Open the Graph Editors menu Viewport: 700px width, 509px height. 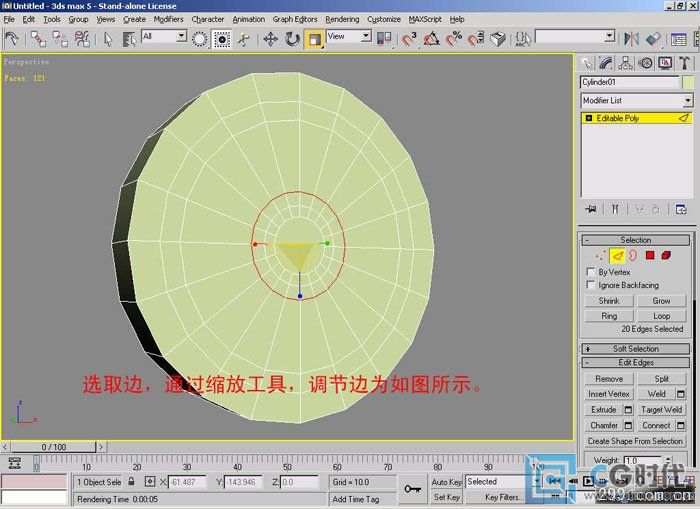click(x=295, y=19)
